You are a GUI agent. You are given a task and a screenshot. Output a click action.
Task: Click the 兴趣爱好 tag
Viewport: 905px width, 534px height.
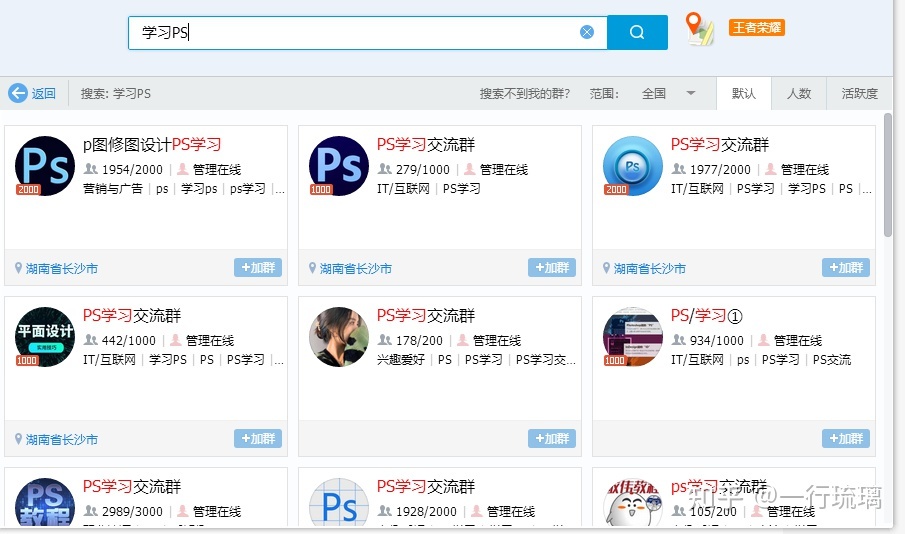point(401,360)
